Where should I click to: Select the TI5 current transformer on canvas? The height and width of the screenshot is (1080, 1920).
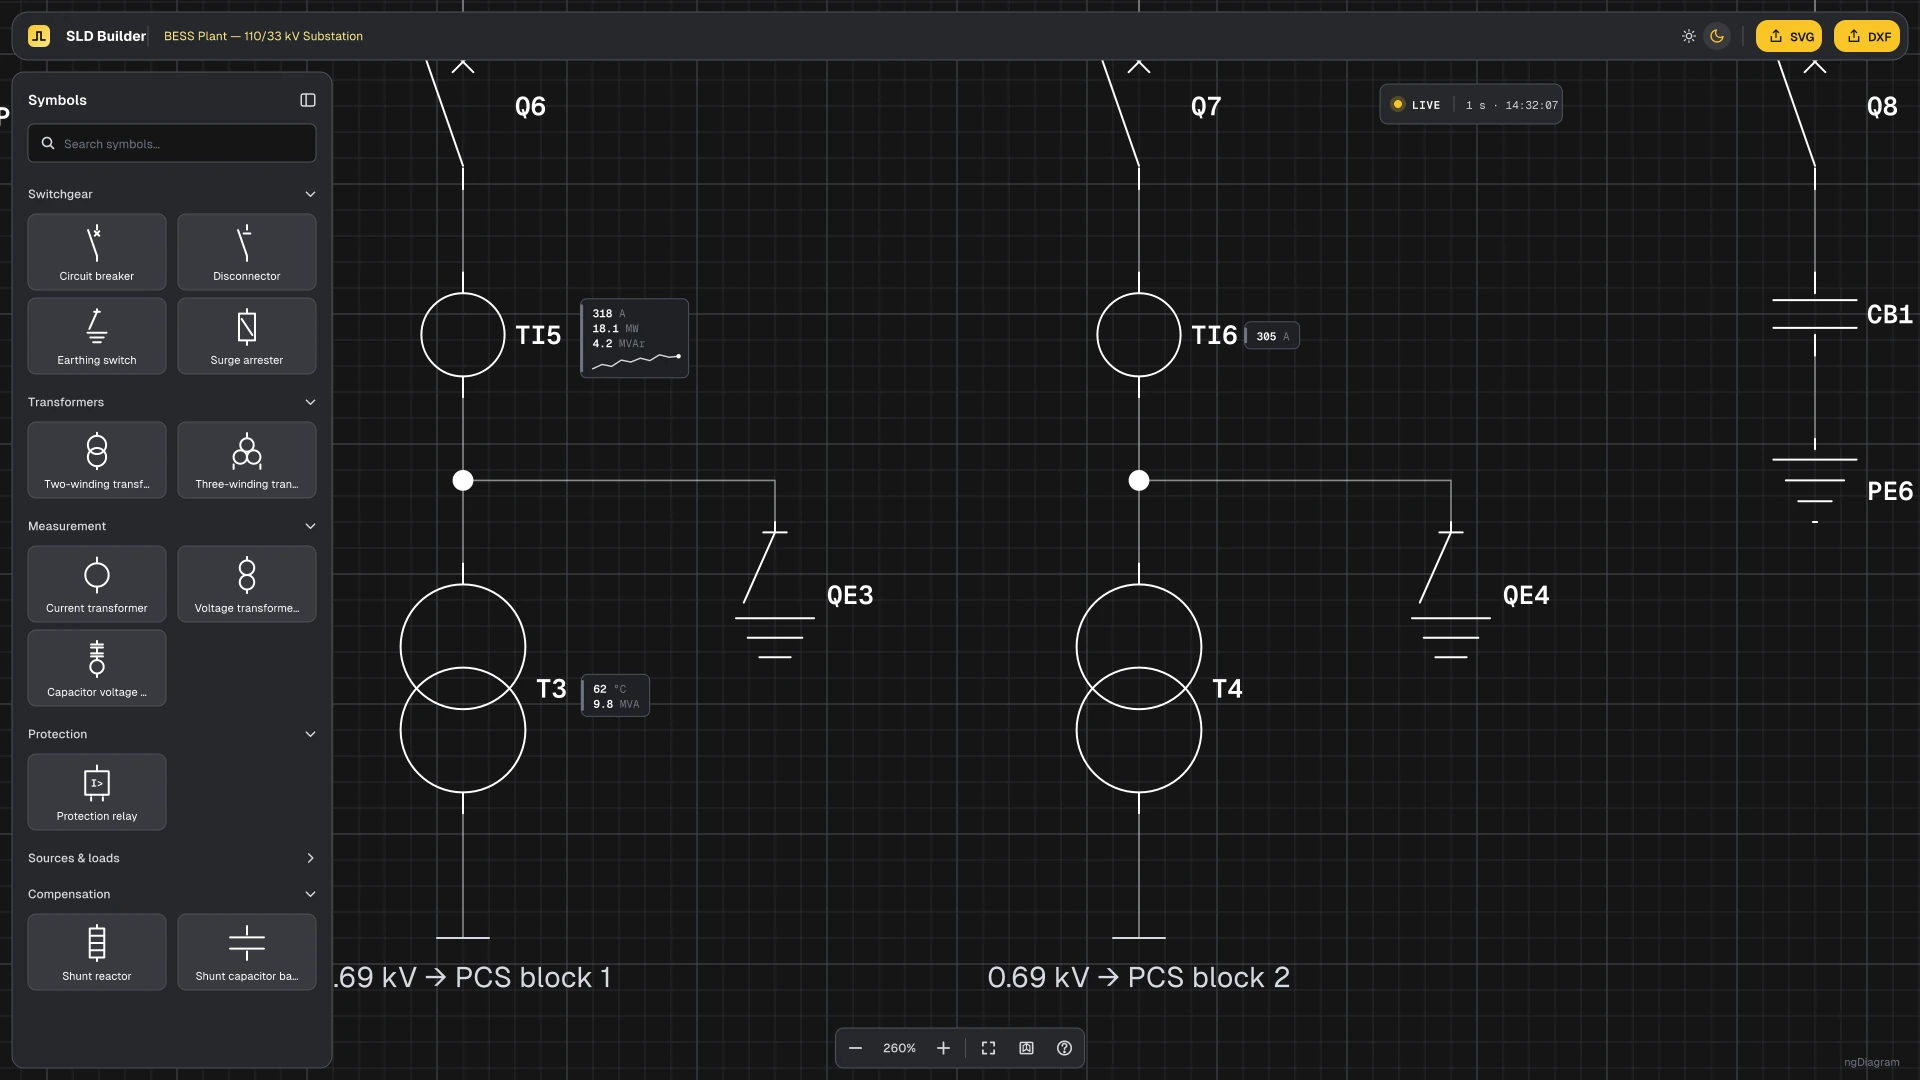pyautogui.click(x=463, y=335)
